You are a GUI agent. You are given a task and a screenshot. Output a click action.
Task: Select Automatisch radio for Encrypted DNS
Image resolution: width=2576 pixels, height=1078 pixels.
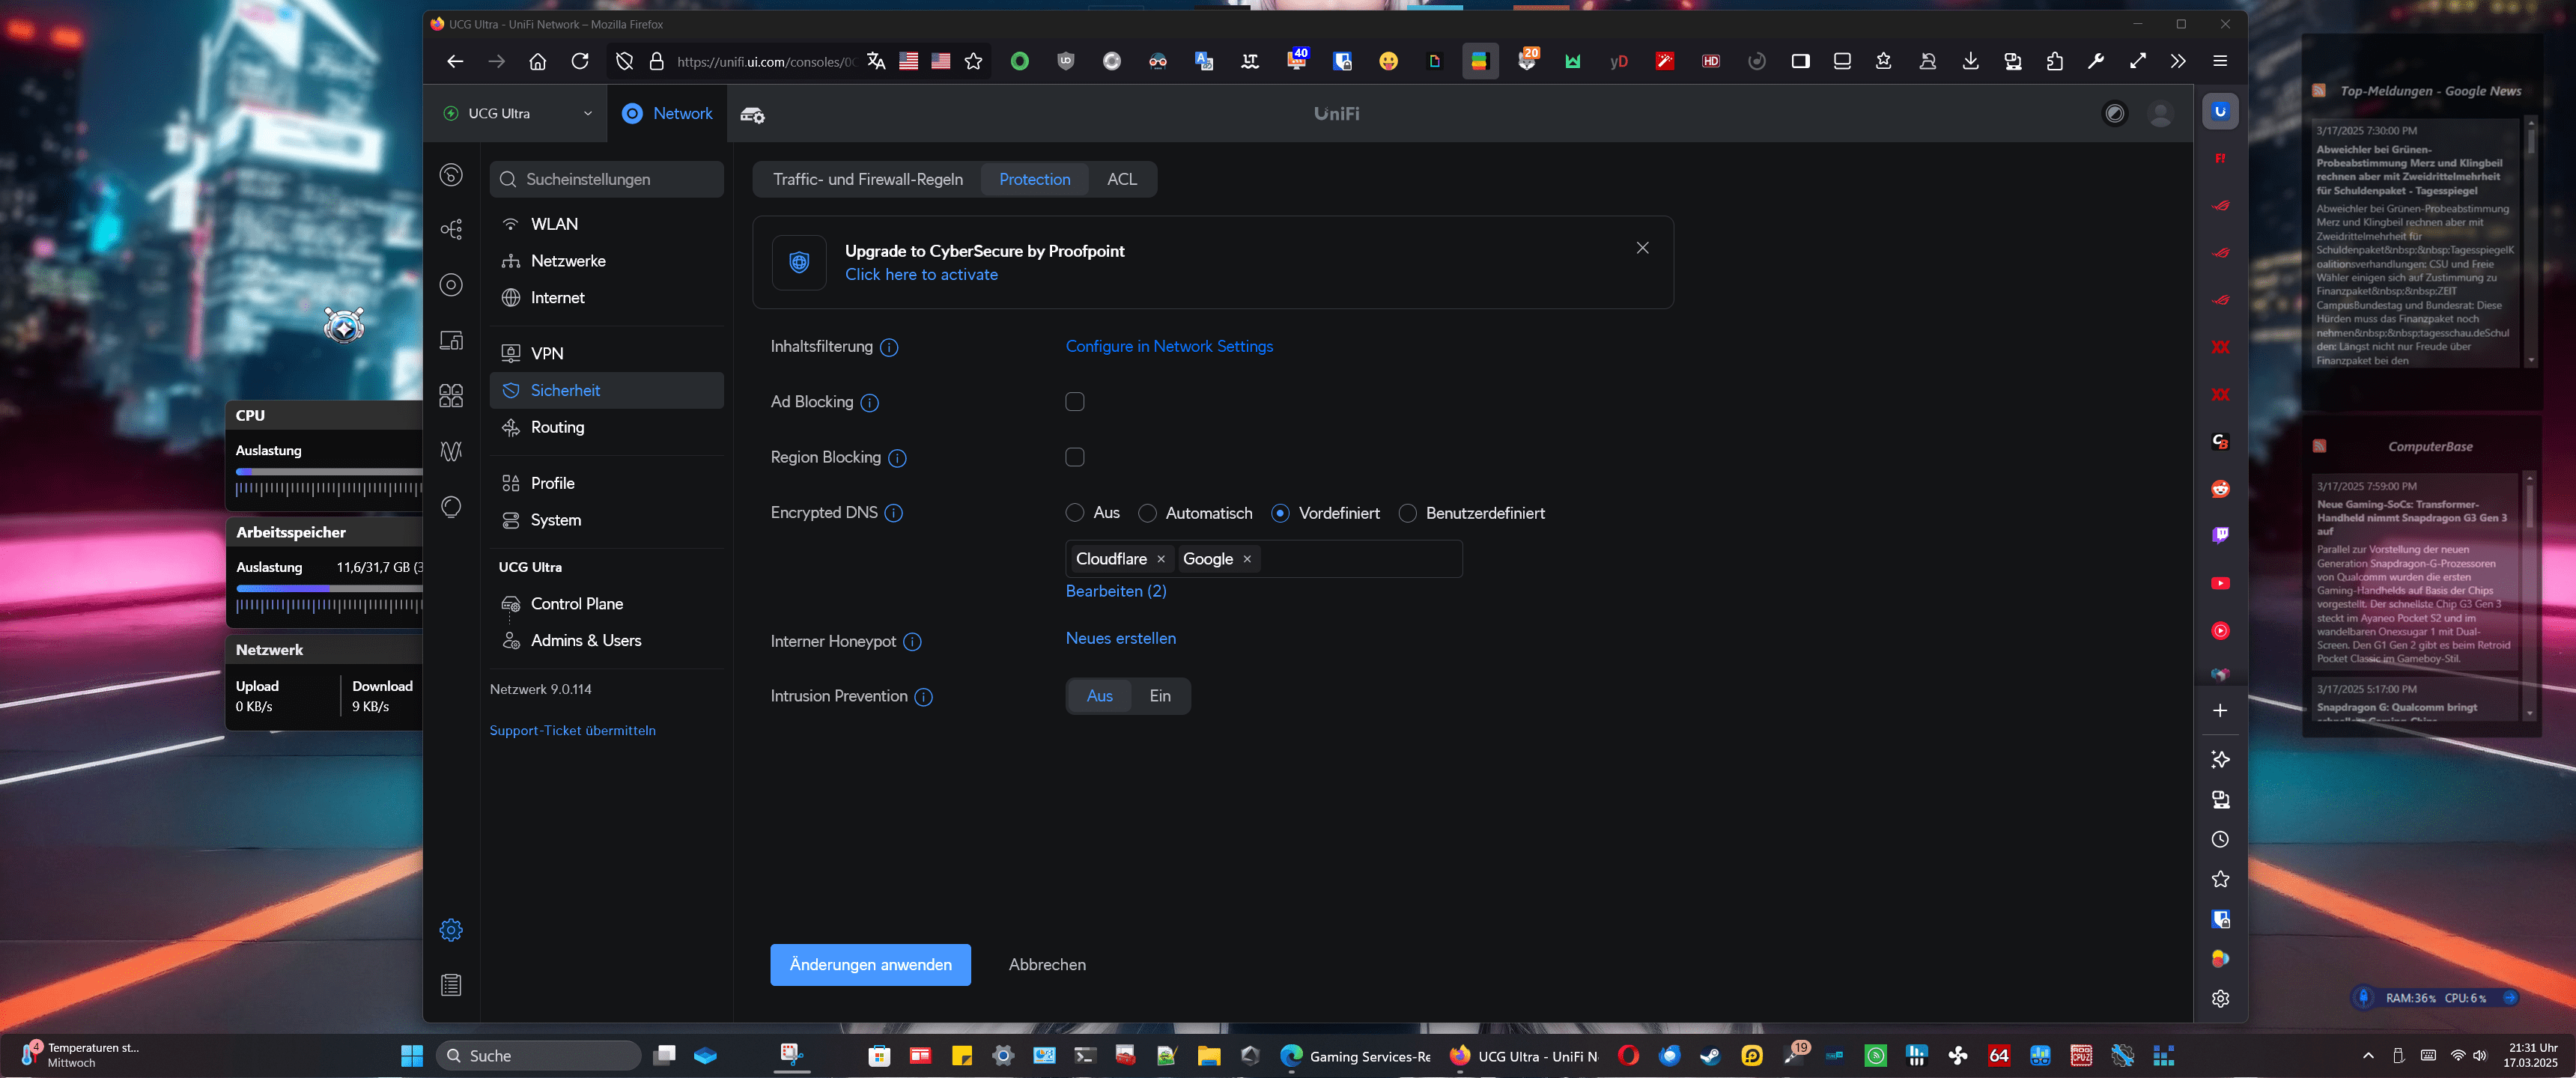[1148, 513]
